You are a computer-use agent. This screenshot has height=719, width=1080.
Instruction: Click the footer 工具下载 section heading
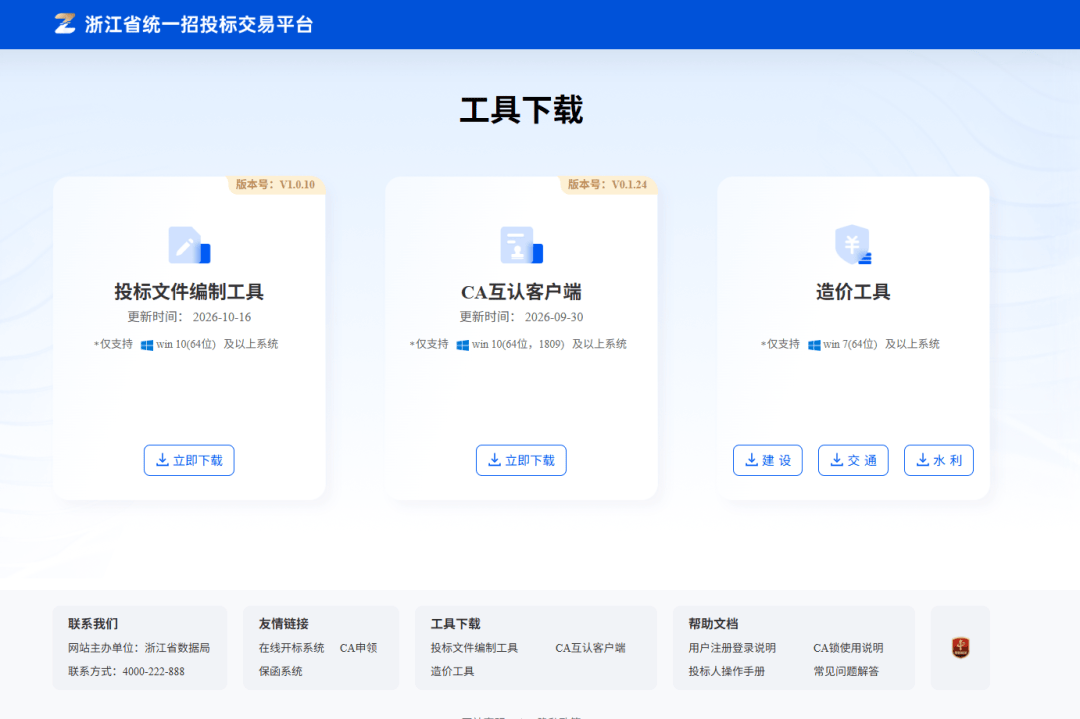coord(455,623)
